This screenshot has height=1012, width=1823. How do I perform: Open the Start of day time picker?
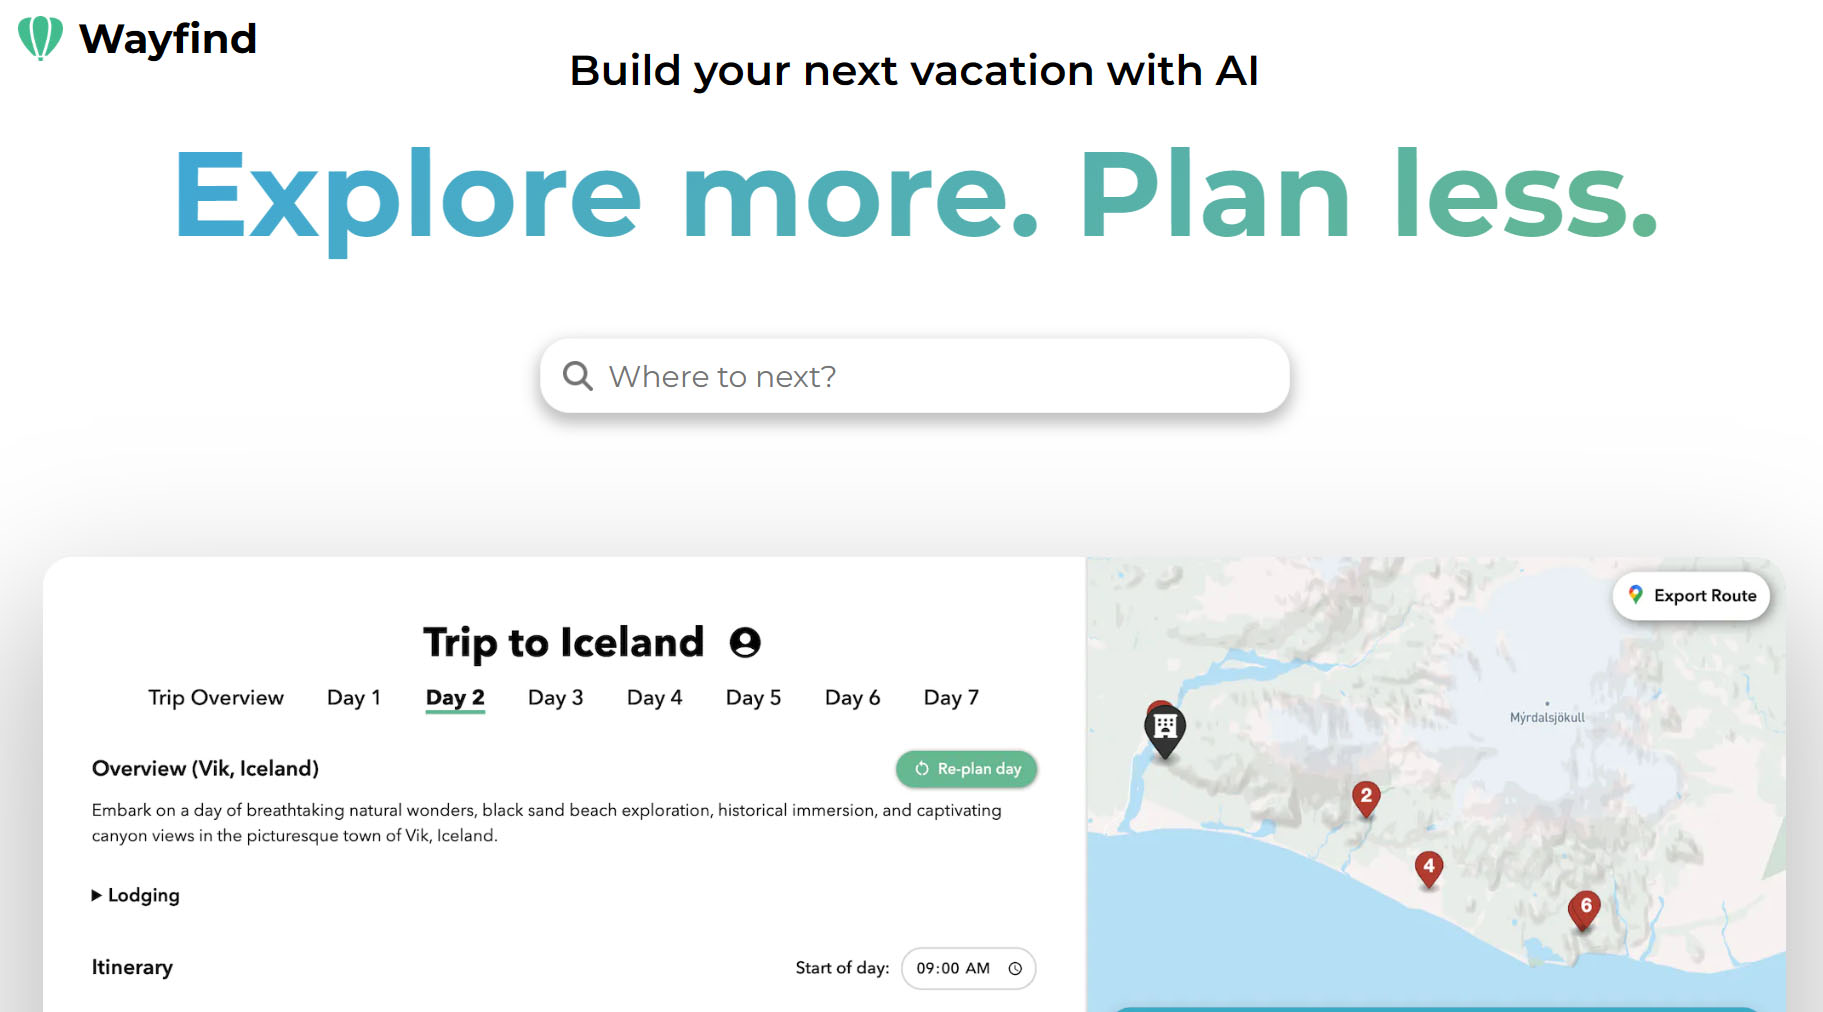point(953,968)
